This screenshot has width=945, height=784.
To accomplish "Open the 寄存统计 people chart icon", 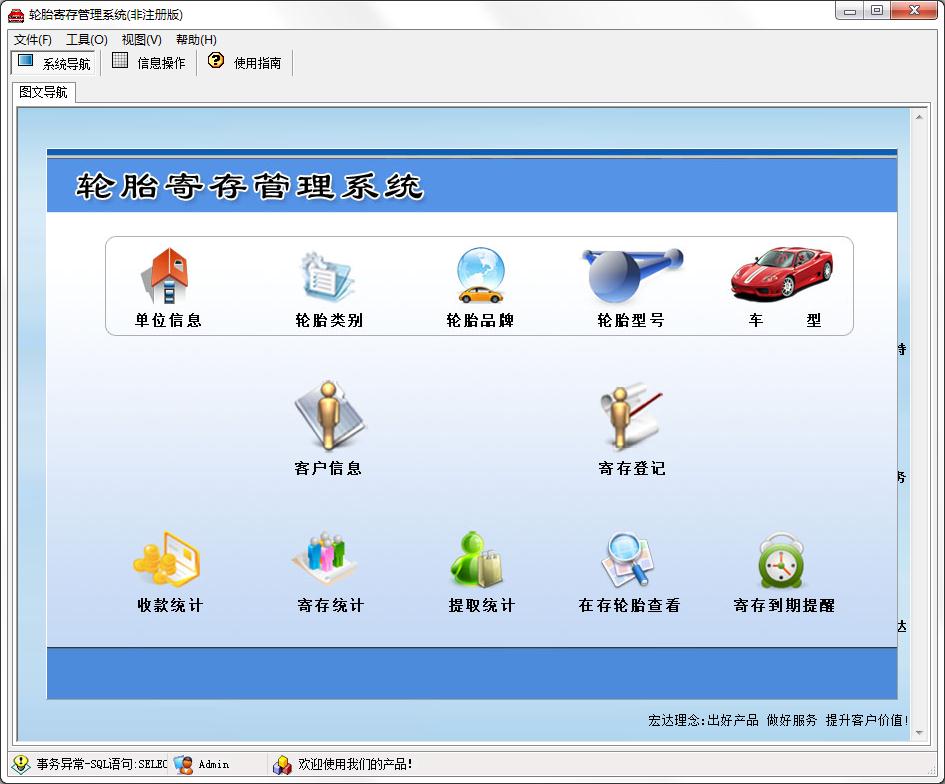I will [325, 559].
